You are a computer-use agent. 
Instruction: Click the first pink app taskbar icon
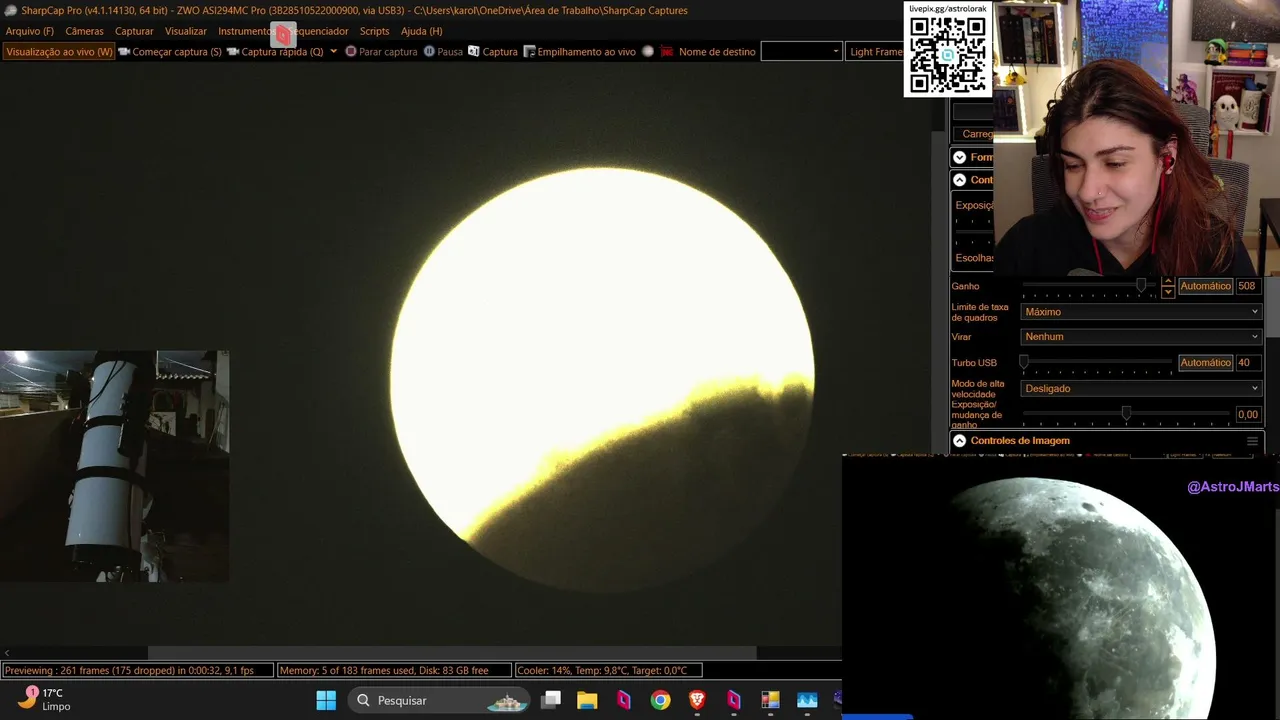tap(624, 700)
